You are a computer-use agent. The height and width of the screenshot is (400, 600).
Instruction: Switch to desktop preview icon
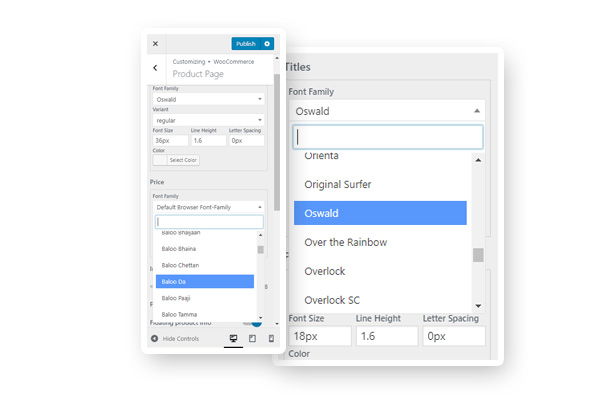click(x=233, y=338)
